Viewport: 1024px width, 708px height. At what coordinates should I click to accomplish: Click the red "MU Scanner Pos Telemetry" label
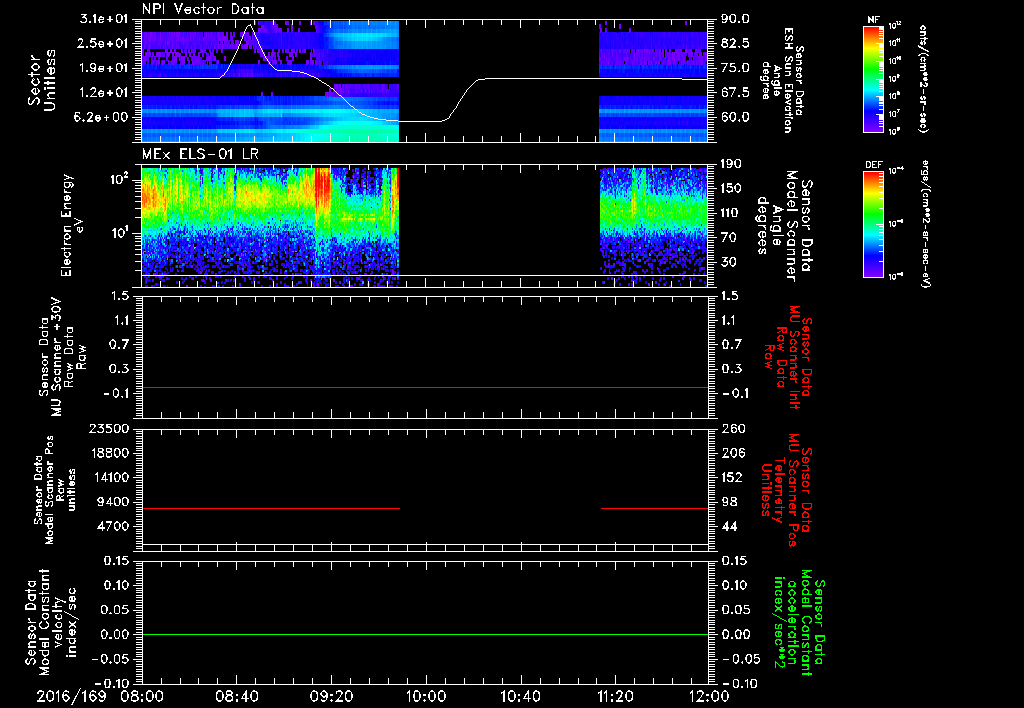[x=786, y=490]
